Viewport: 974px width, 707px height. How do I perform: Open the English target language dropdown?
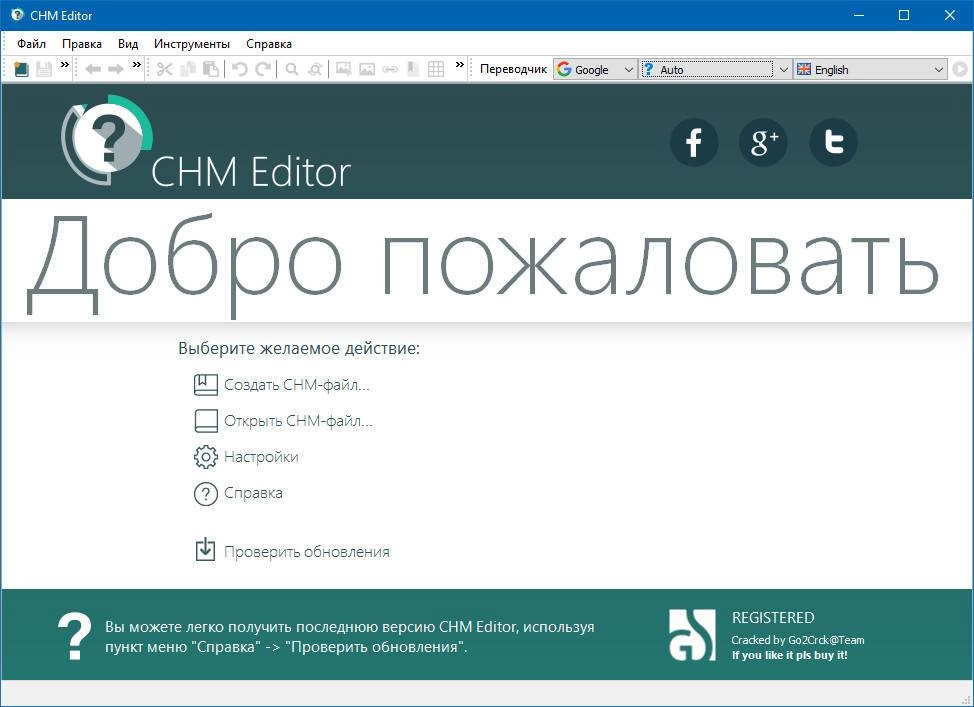(x=870, y=70)
